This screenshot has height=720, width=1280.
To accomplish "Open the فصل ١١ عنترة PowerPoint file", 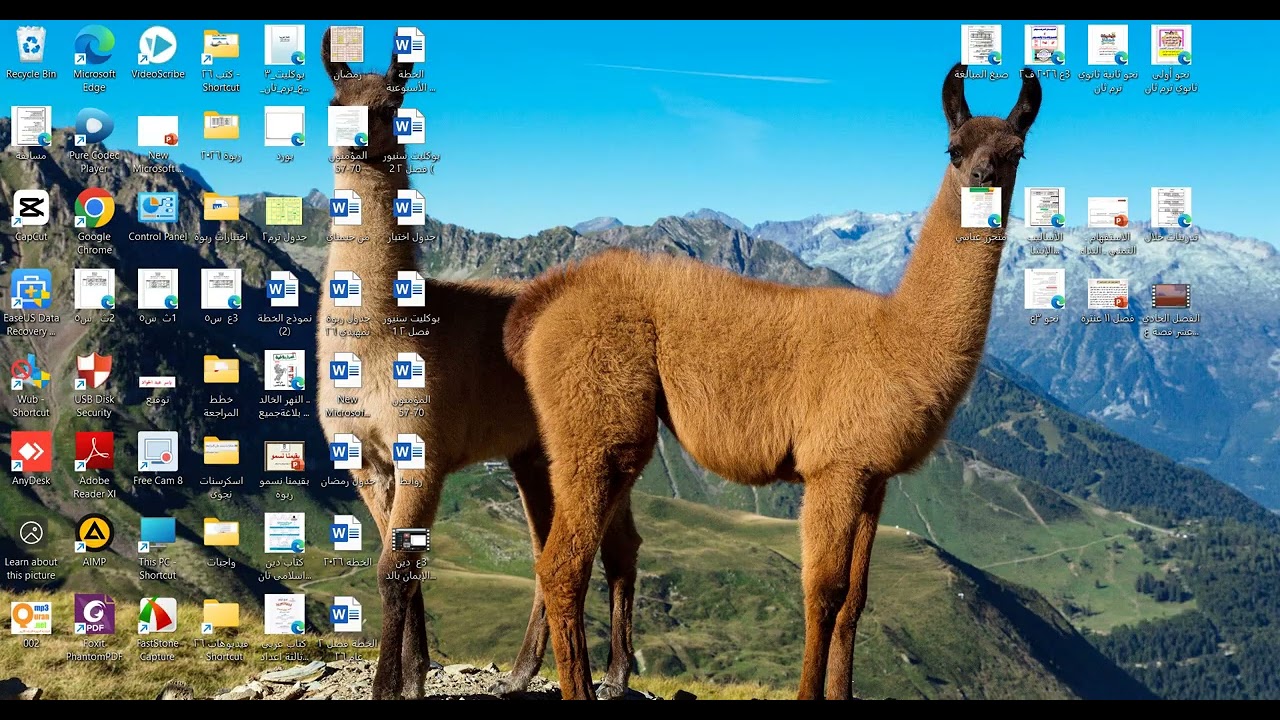I will tap(1108, 293).
